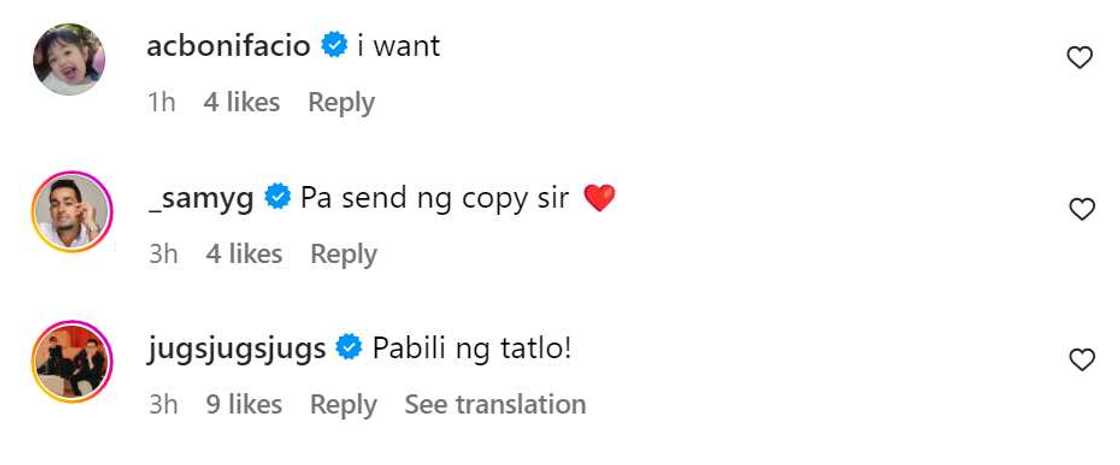Click See translation under the jugsjugsjugs comment
Screen dimensions: 1120x465
(x=495, y=404)
